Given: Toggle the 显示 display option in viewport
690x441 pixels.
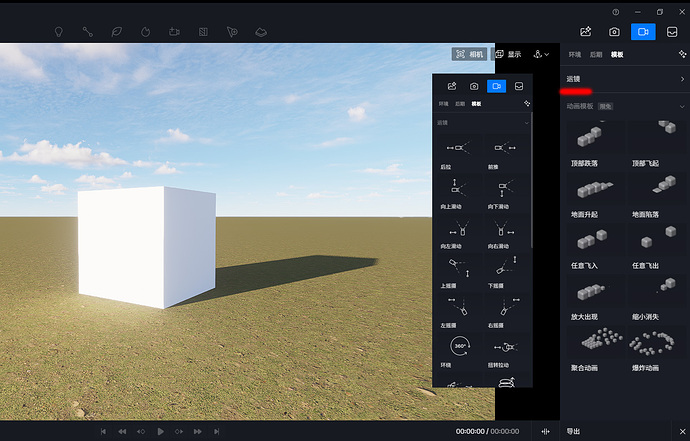Looking at the screenshot, I should 508,54.
